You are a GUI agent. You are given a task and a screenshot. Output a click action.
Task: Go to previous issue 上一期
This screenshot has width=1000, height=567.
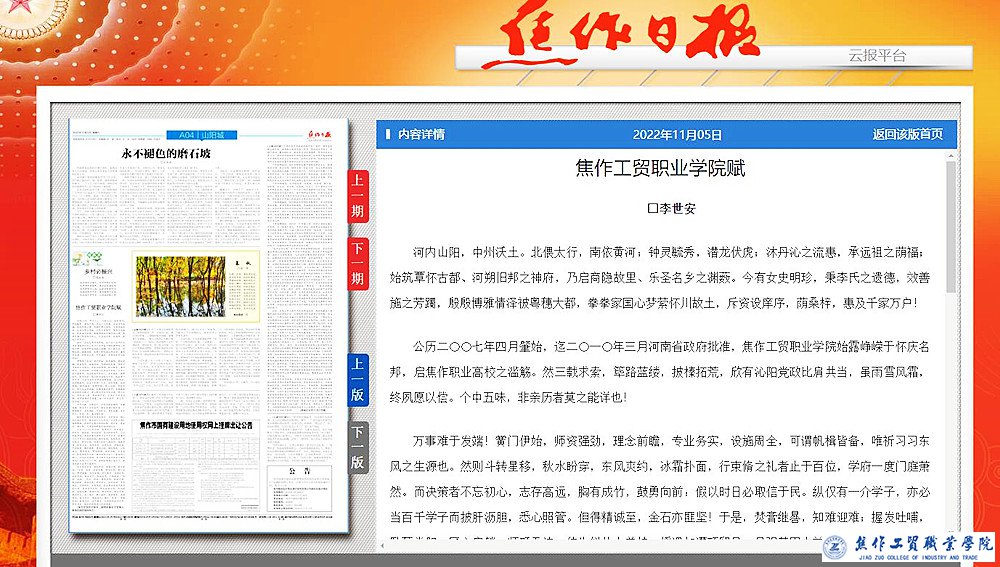(358, 196)
